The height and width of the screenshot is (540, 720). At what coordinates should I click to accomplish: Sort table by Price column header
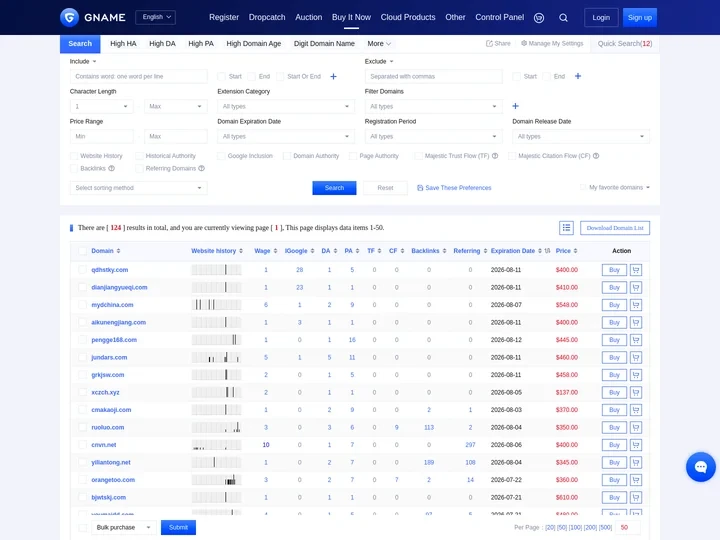click(x=564, y=251)
